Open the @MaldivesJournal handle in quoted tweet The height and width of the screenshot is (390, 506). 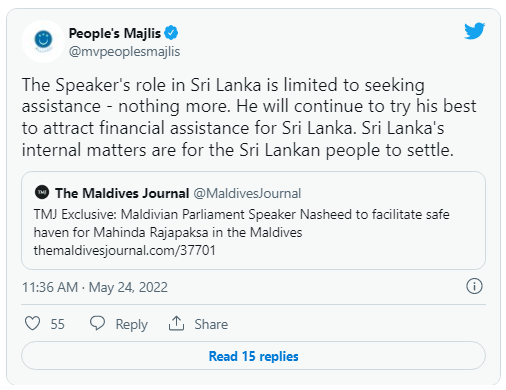coord(247,193)
